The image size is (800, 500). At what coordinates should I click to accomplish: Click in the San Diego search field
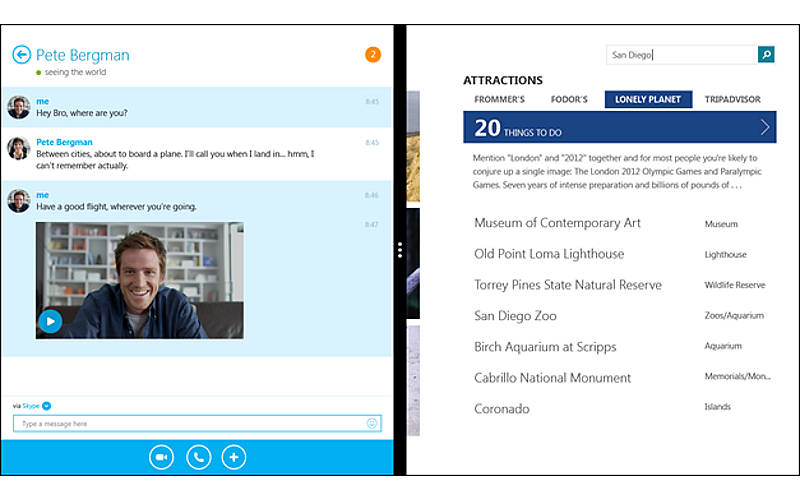click(x=682, y=55)
